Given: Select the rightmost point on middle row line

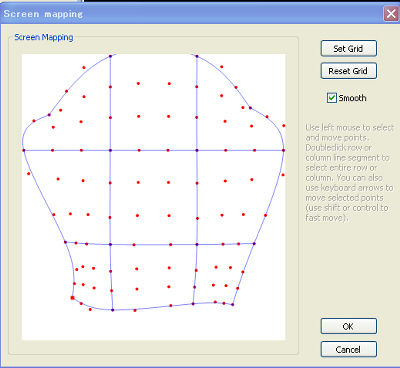Looking at the screenshot, I should click(283, 150).
